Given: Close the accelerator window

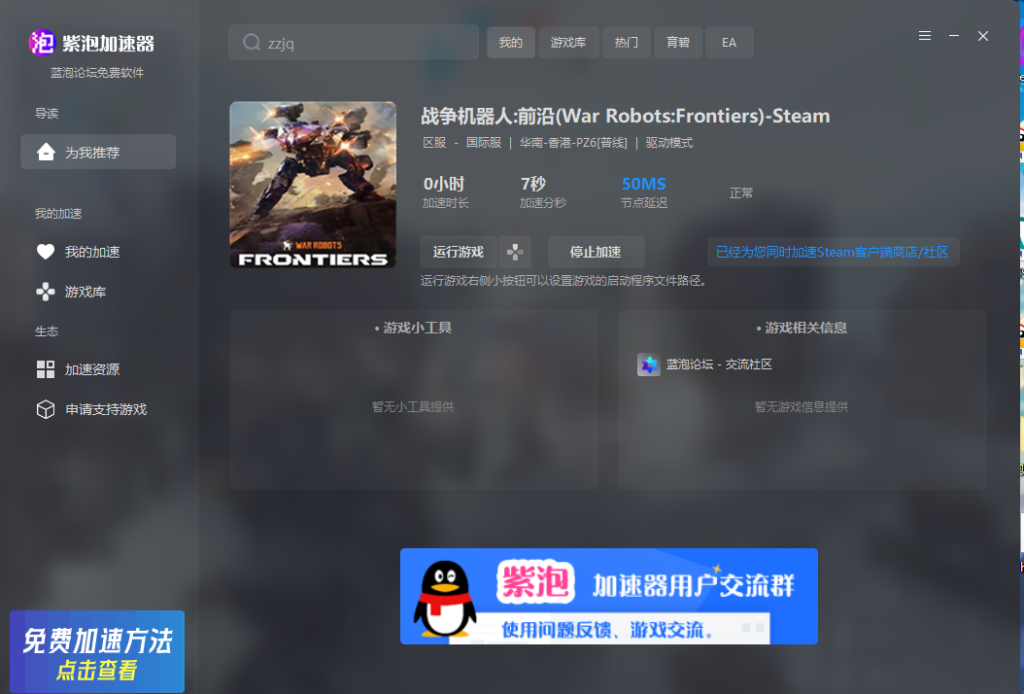Looking at the screenshot, I should coord(983,36).
